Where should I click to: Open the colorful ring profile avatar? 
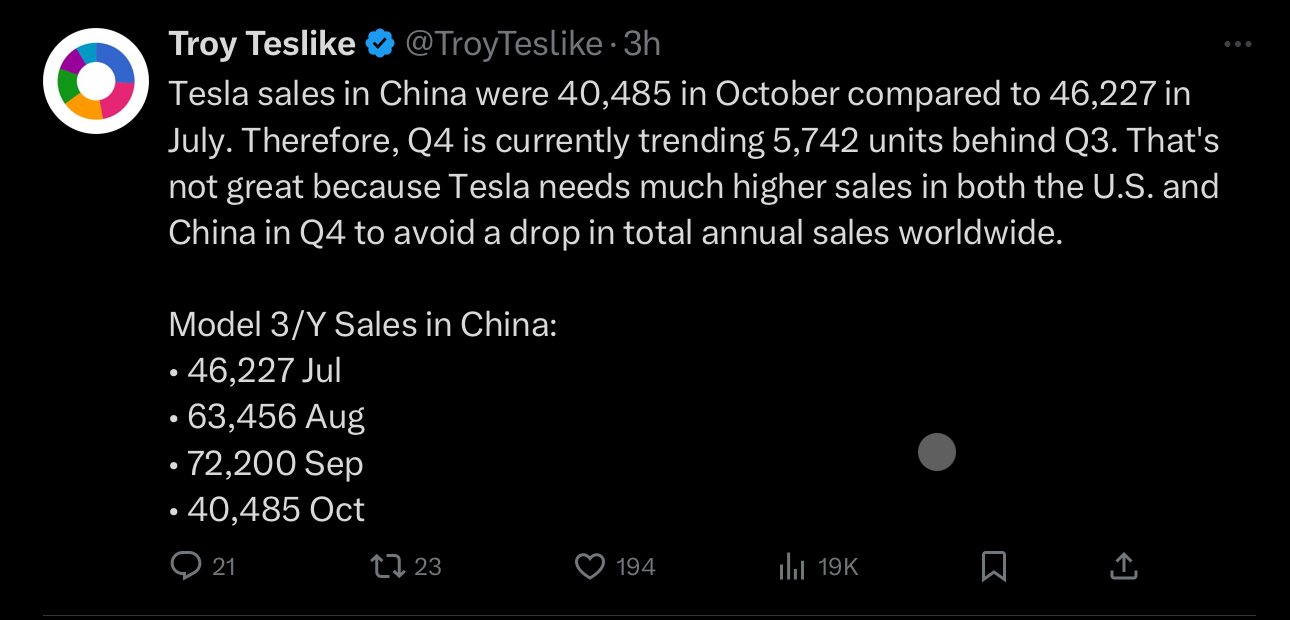pyautogui.click(x=96, y=81)
